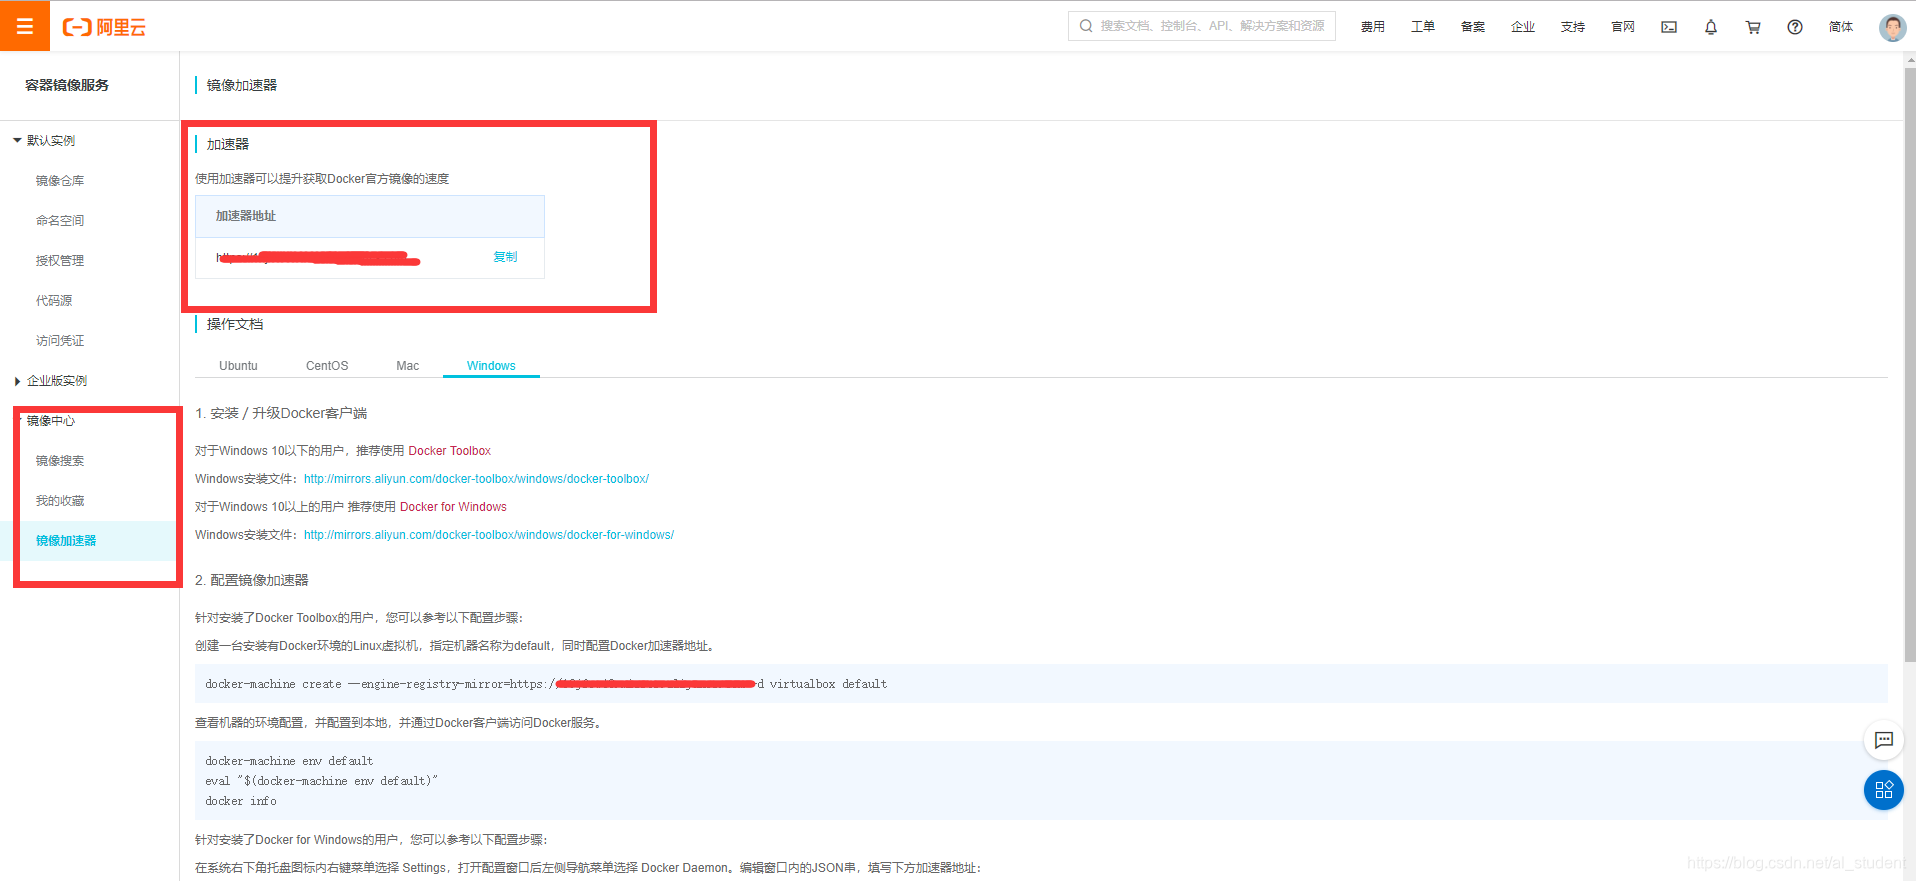Click the '2. 配置镜像加速器' heading
The width and height of the screenshot is (1916, 881).
click(252, 580)
